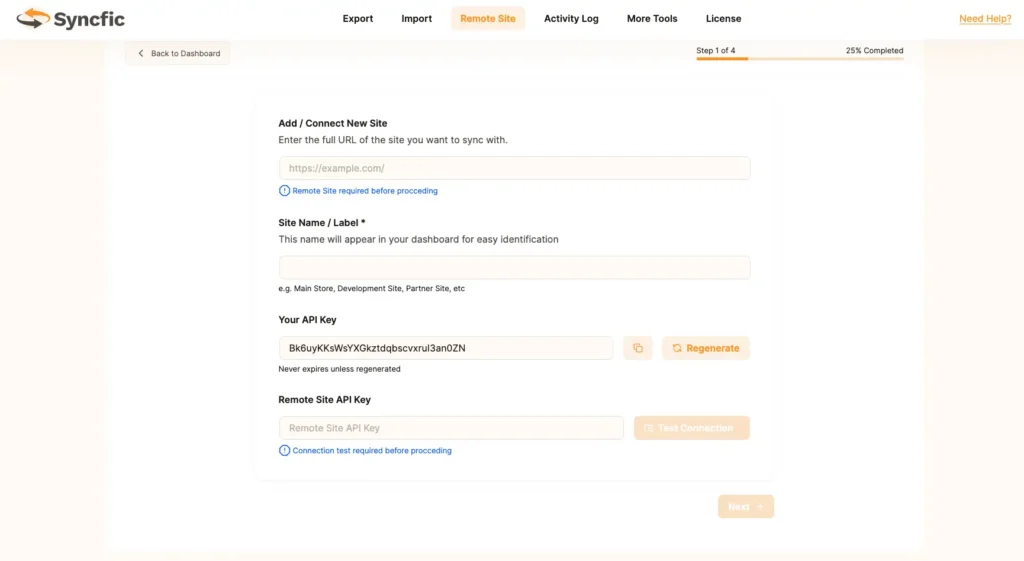Select the Your API Key text field
Viewport: 1024px width, 561px height.
click(x=445, y=348)
